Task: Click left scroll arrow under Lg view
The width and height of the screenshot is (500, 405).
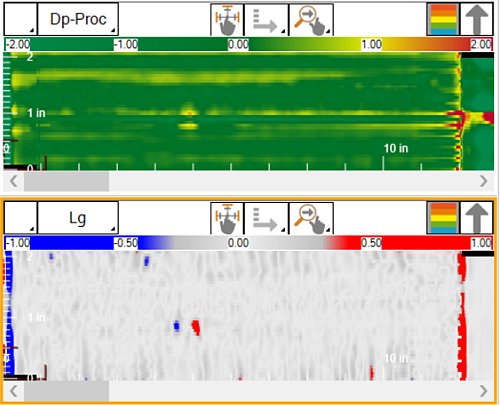Action: (14, 391)
